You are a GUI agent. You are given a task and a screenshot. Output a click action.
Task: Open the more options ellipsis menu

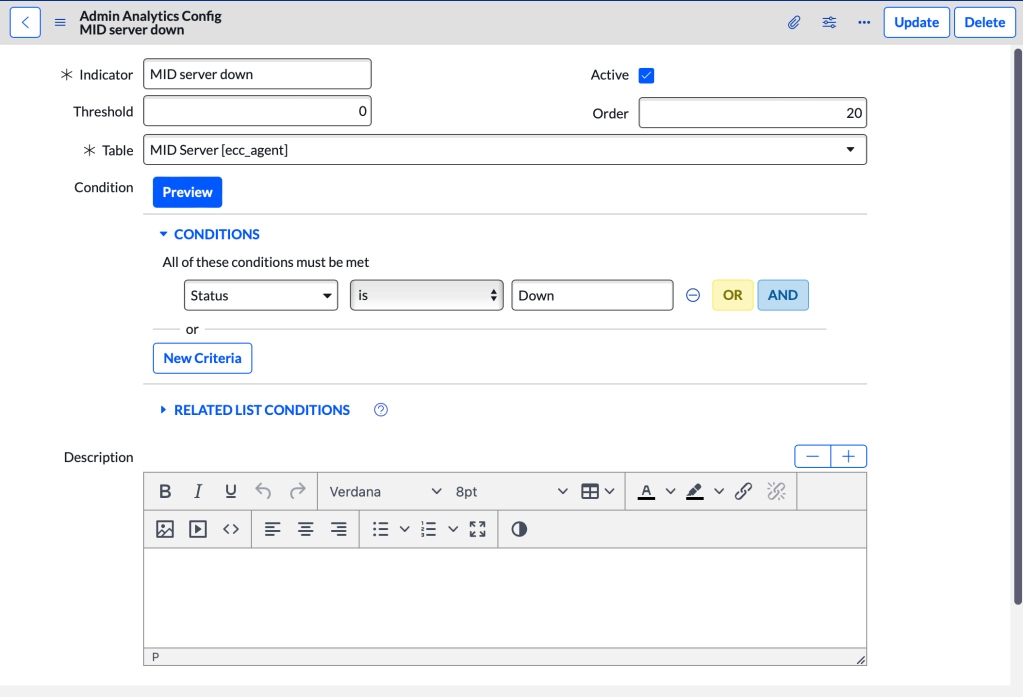tap(864, 22)
